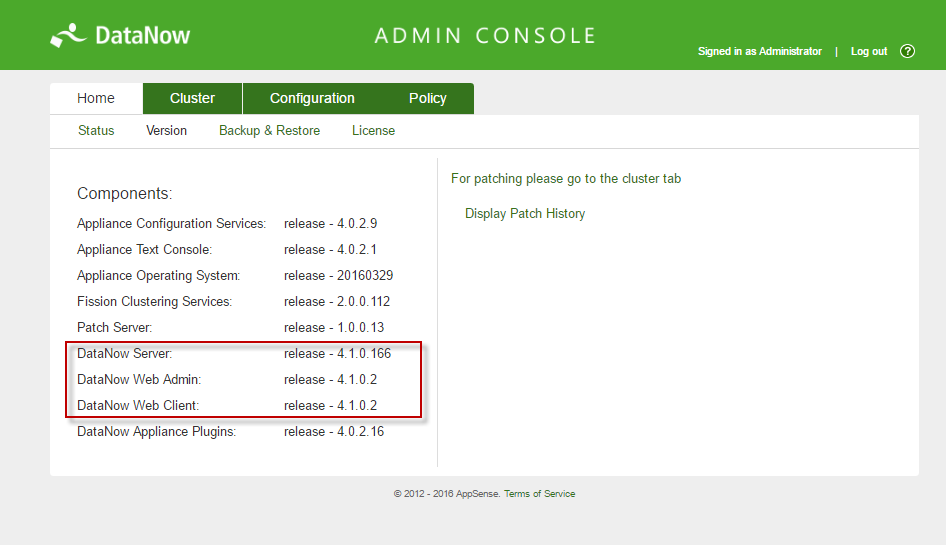Select Fission Clustering Services label

(154, 301)
